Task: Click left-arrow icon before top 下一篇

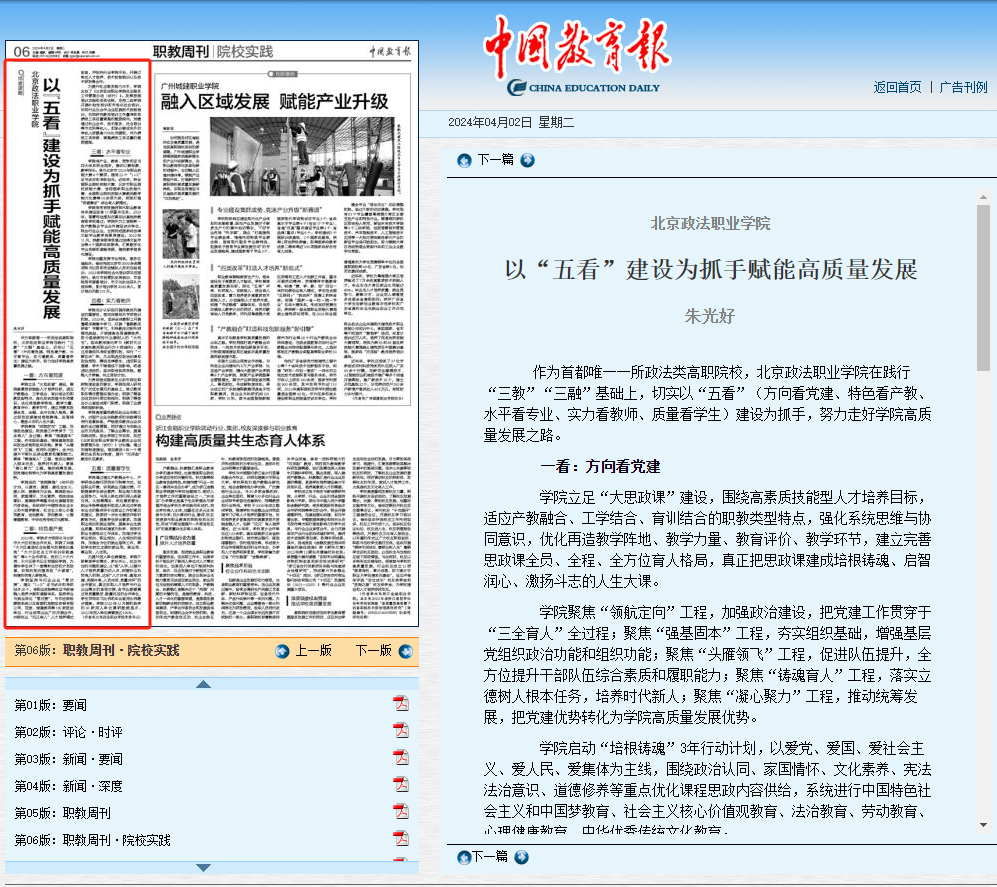Action: coord(464,160)
